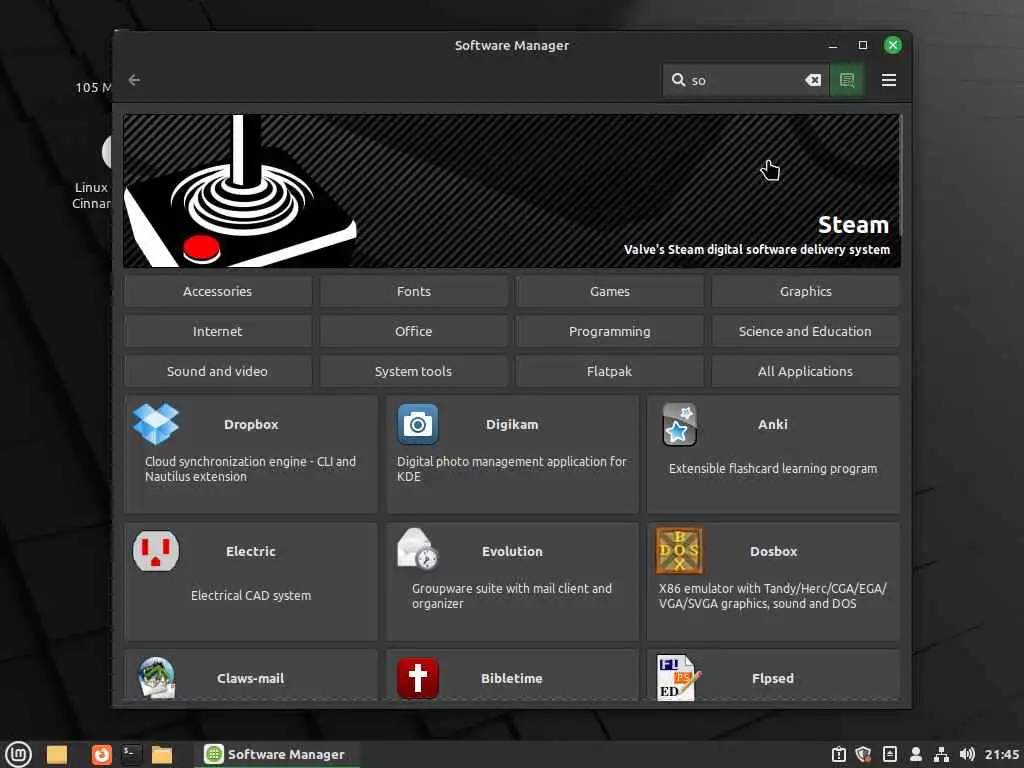Image resolution: width=1024 pixels, height=768 pixels.
Task: Click 'Electrical CAD system' description
Action: tap(251, 596)
